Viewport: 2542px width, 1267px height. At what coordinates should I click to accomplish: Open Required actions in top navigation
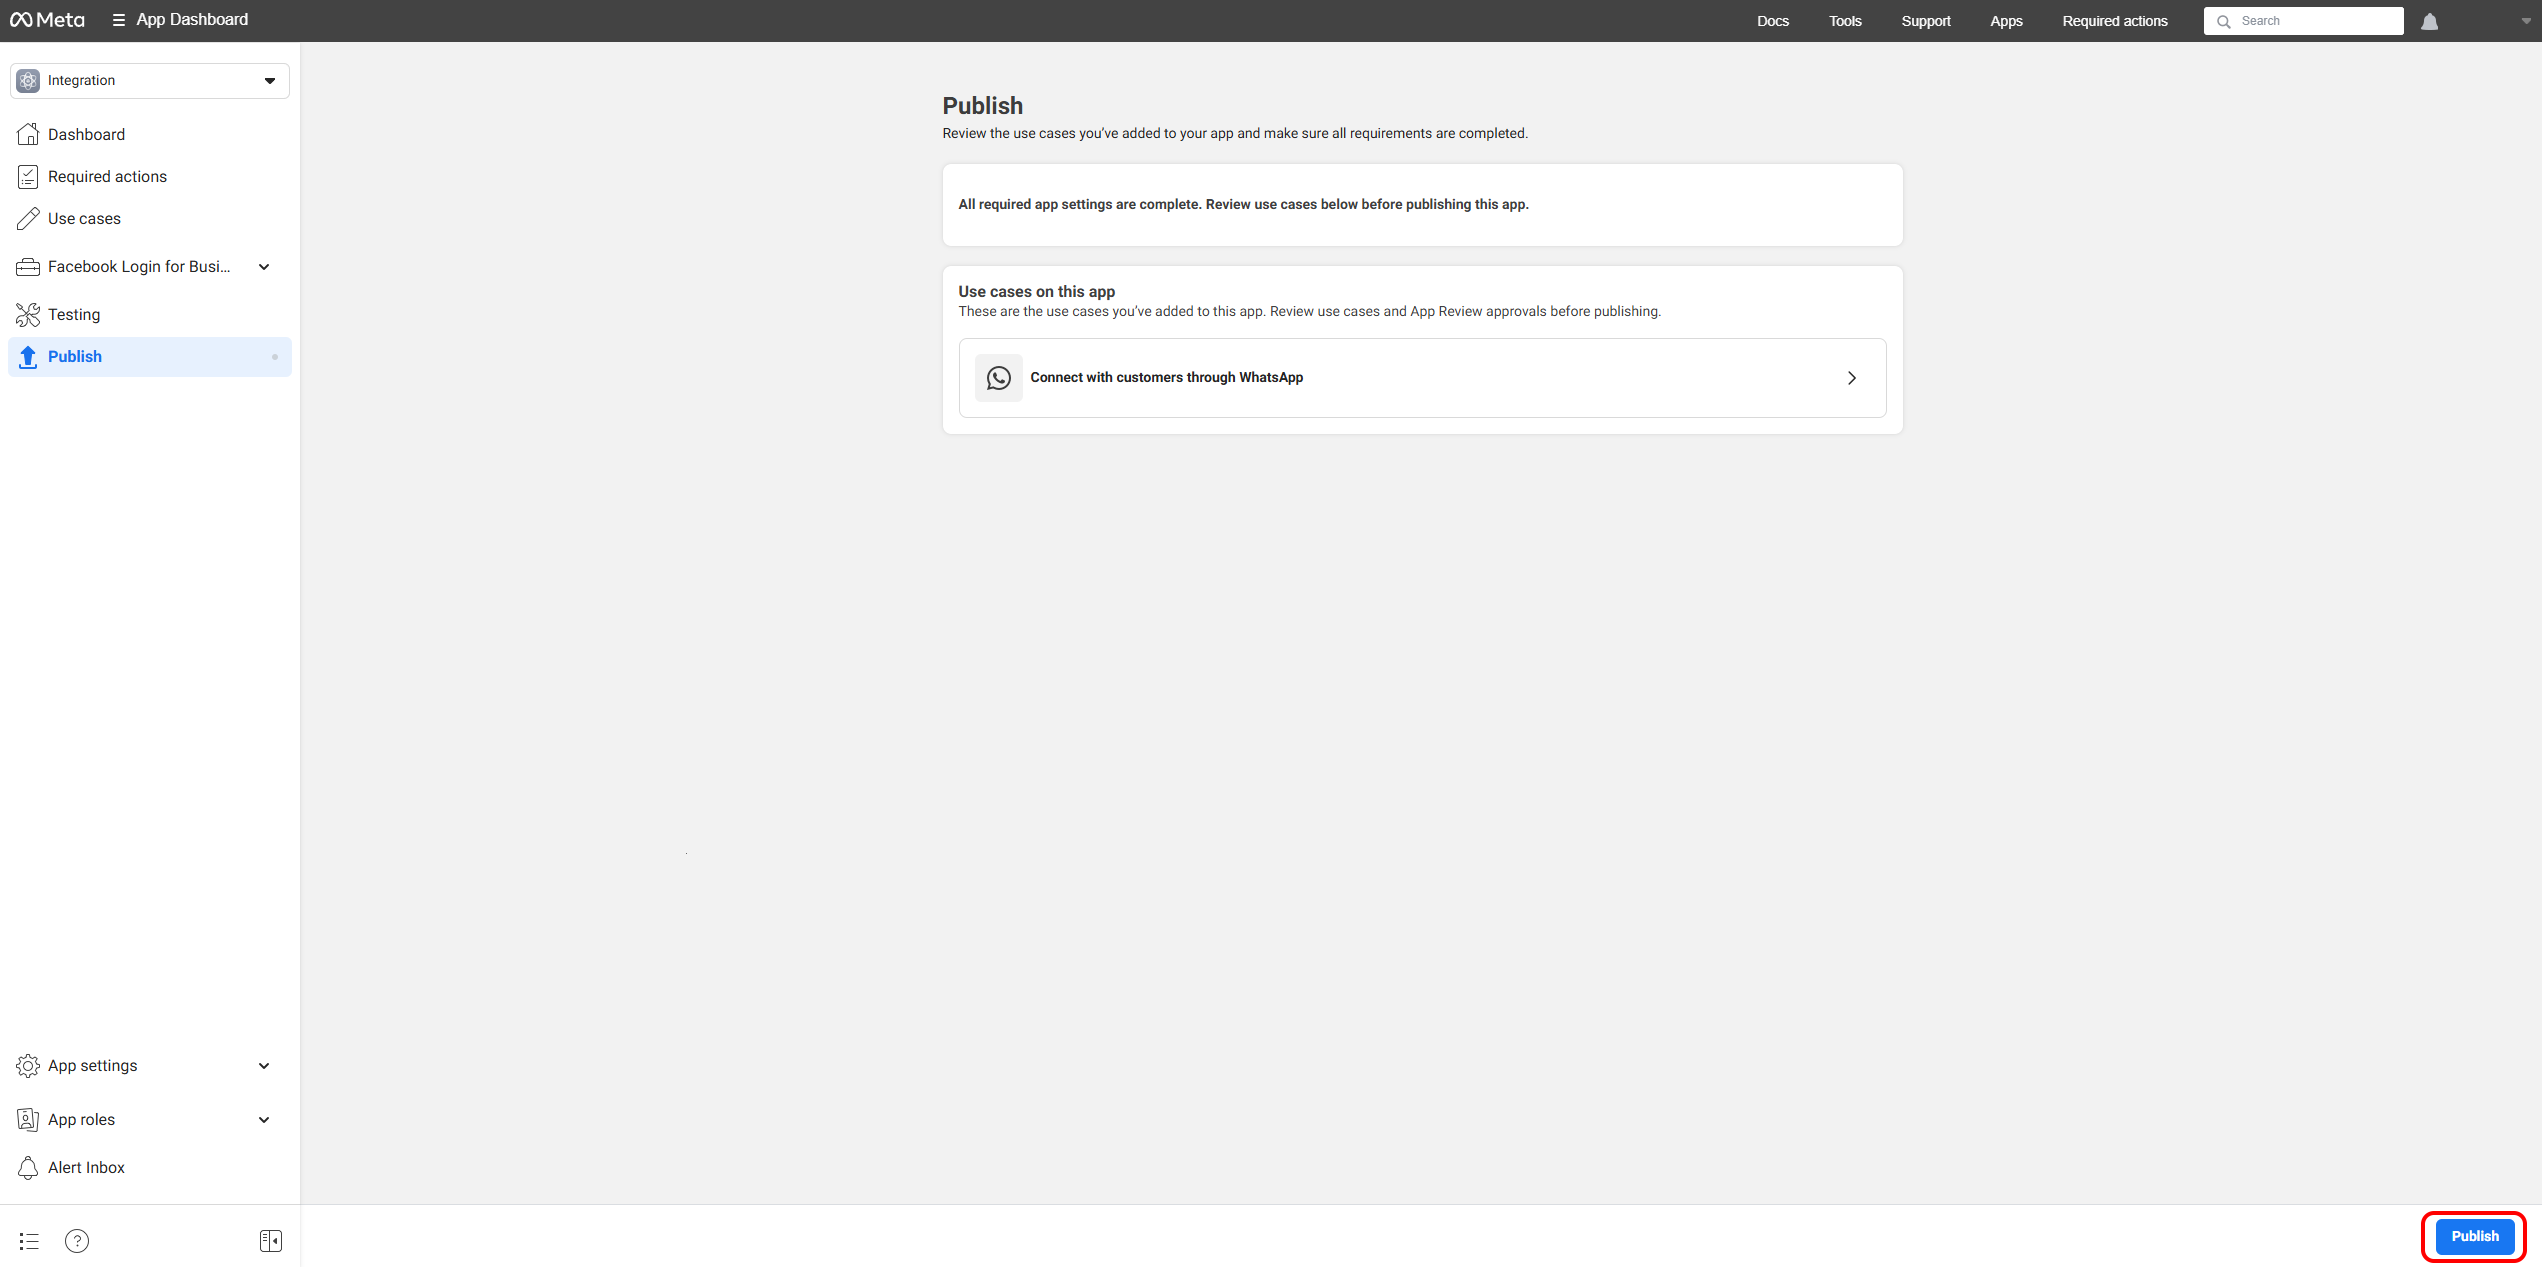2114,21
